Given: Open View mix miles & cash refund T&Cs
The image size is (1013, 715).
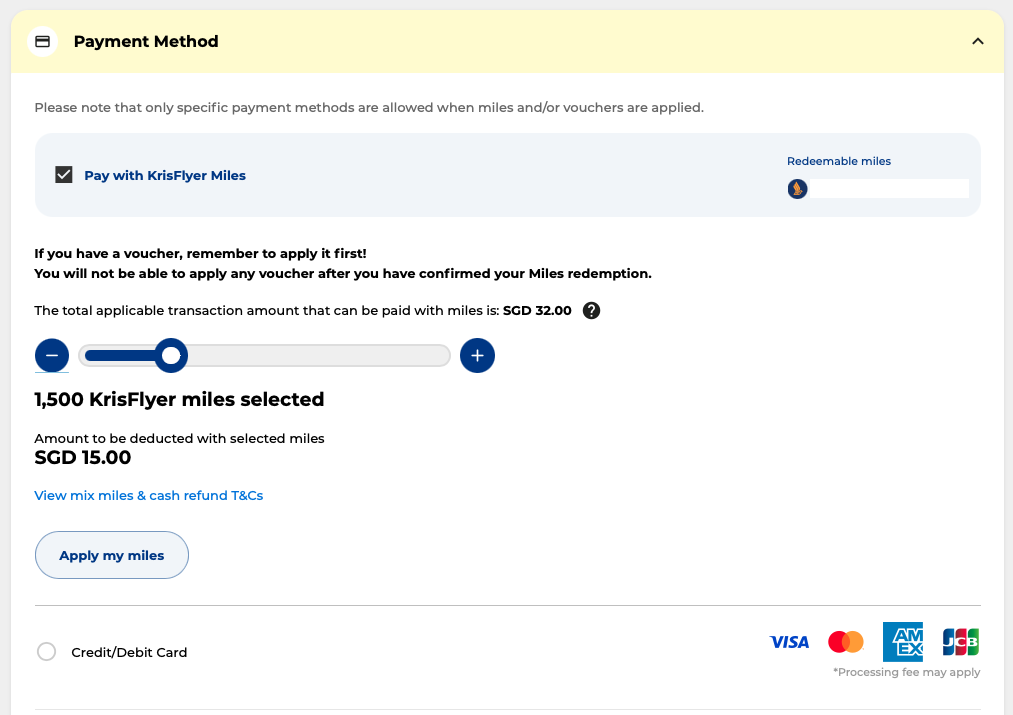Looking at the screenshot, I should click(149, 495).
